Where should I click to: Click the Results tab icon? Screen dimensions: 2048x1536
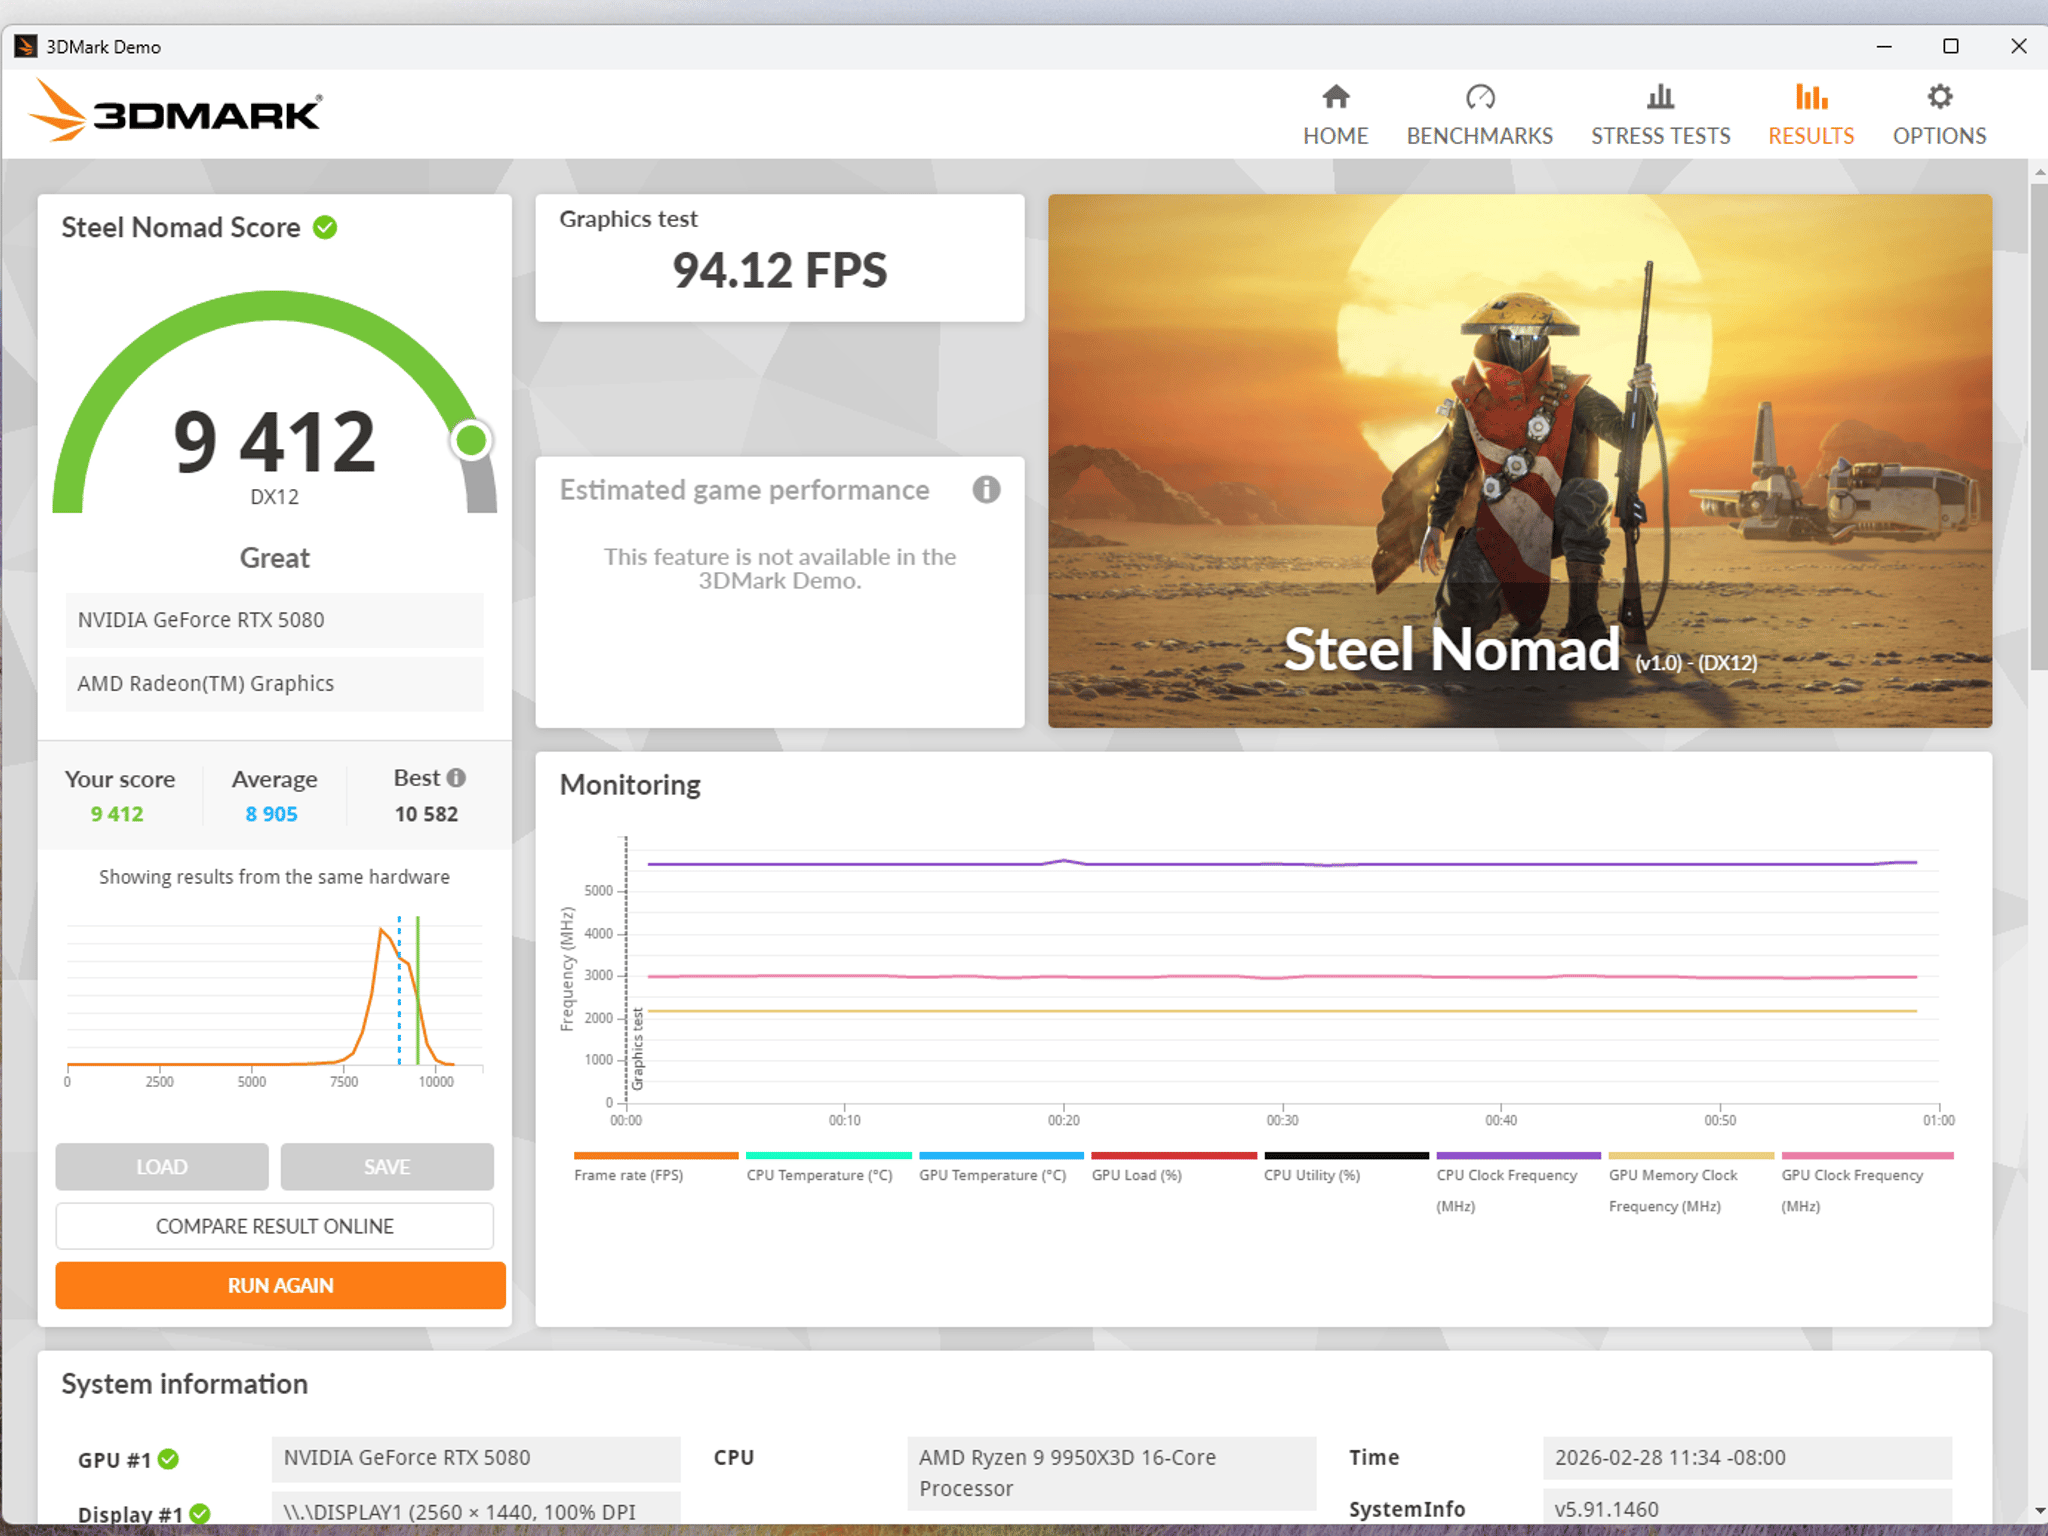pos(1811,97)
